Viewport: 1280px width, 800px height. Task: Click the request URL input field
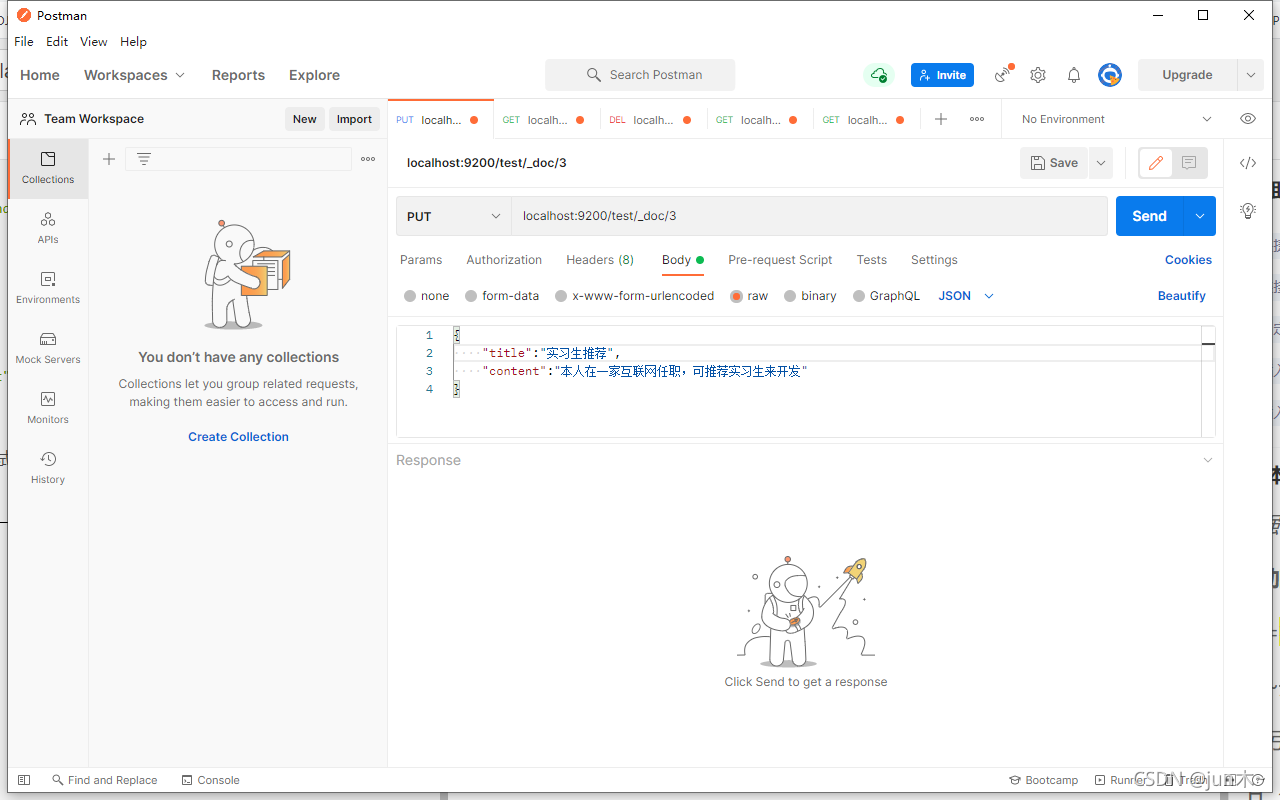point(809,216)
